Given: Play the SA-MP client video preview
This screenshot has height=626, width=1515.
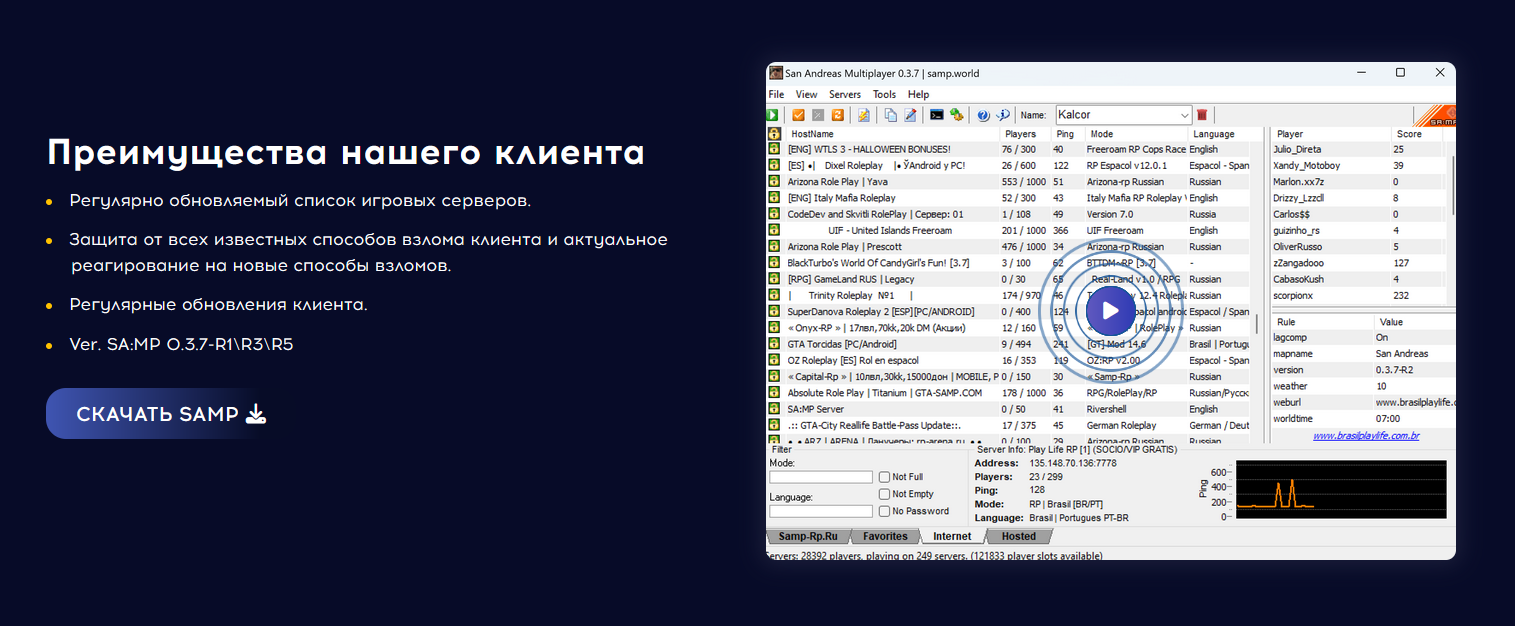Looking at the screenshot, I should (1110, 310).
